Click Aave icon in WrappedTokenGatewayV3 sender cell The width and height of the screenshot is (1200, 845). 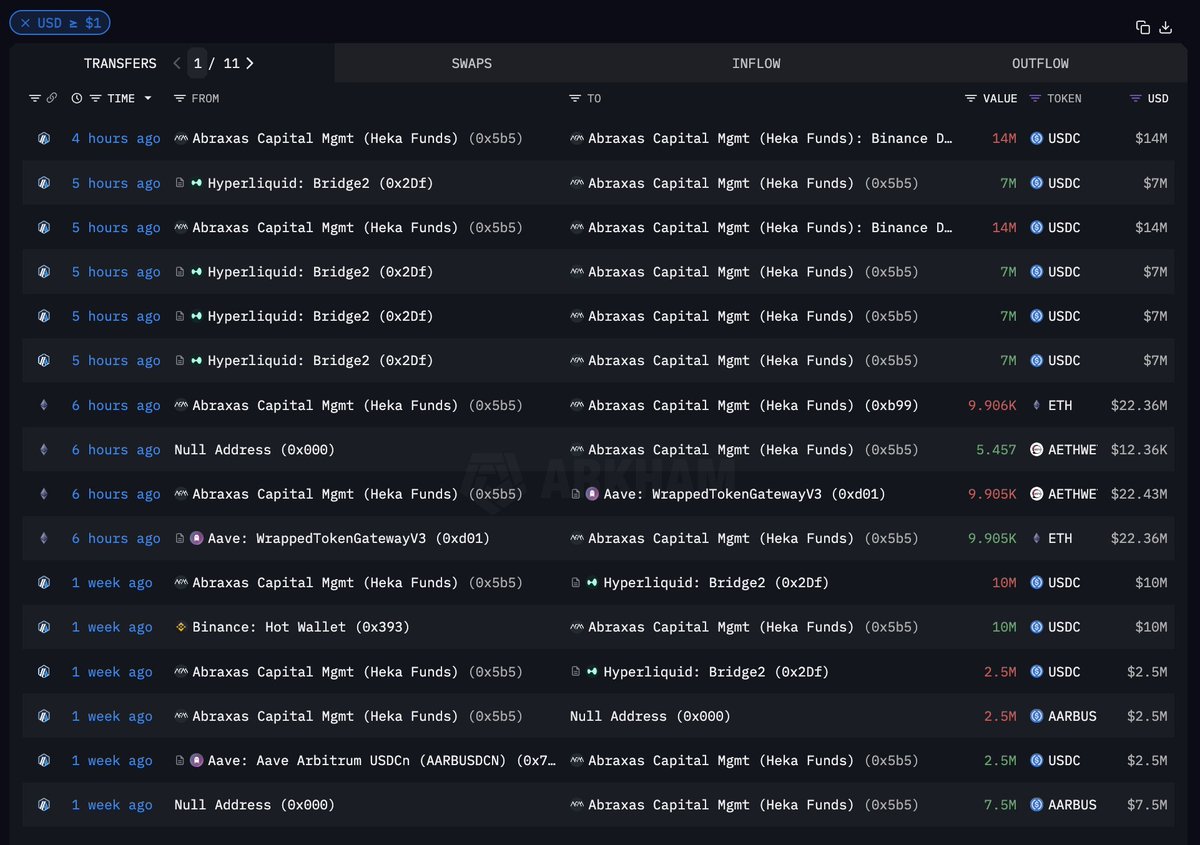196,539
